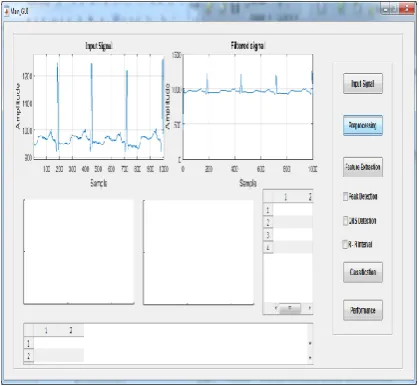Click the empty axes below Filtered signal
Viewport: 419px width, 386px height.
click(199, 252)
